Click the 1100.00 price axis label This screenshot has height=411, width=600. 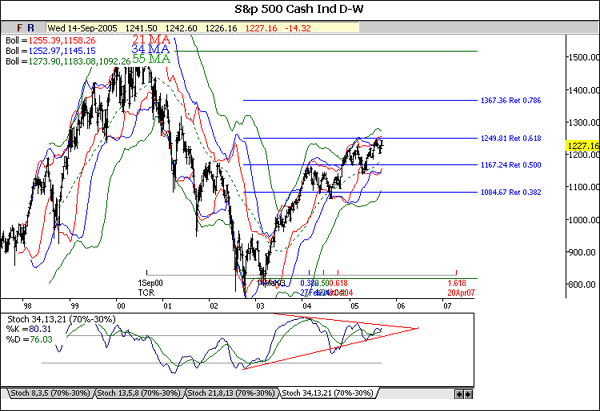point(584,187)
